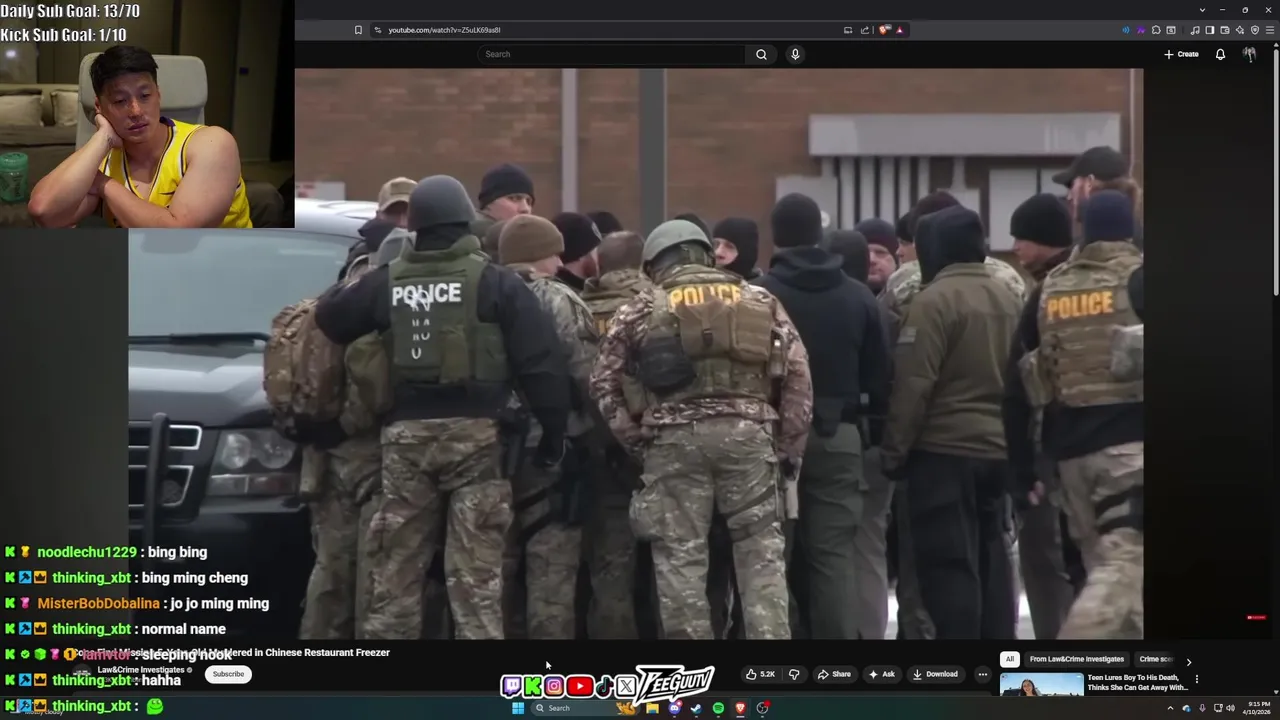Open the browser hamburger main menu
1280x720 pixels.
coord(1269,30)
